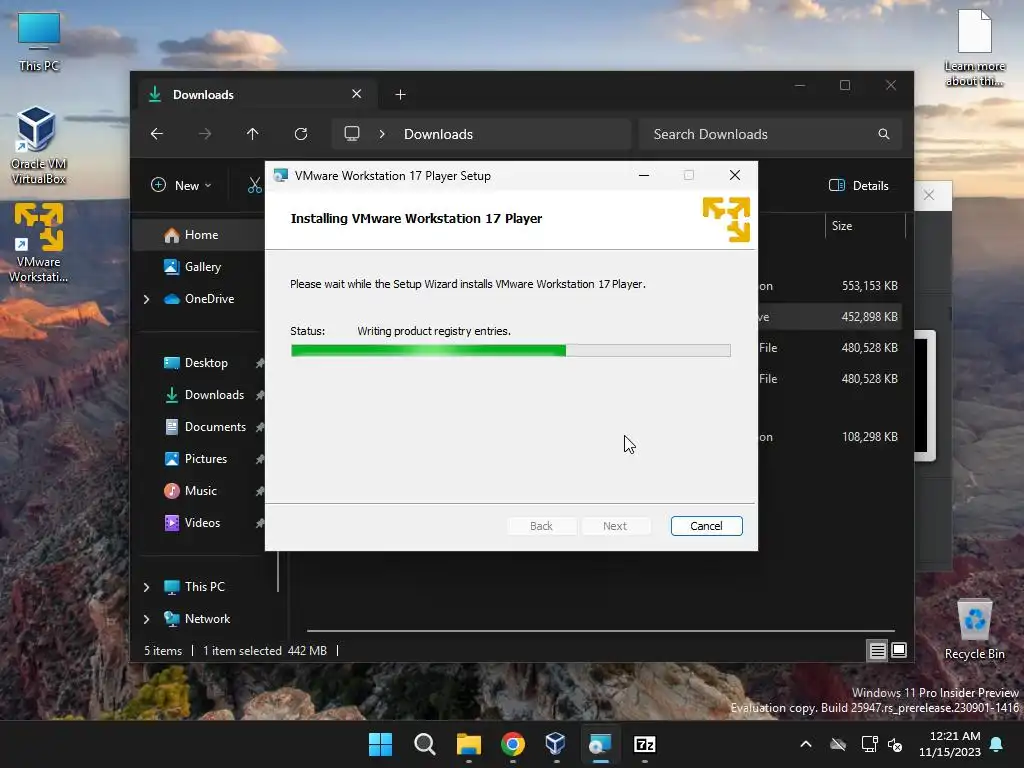Close the Downloads tab

click(357, 94)
